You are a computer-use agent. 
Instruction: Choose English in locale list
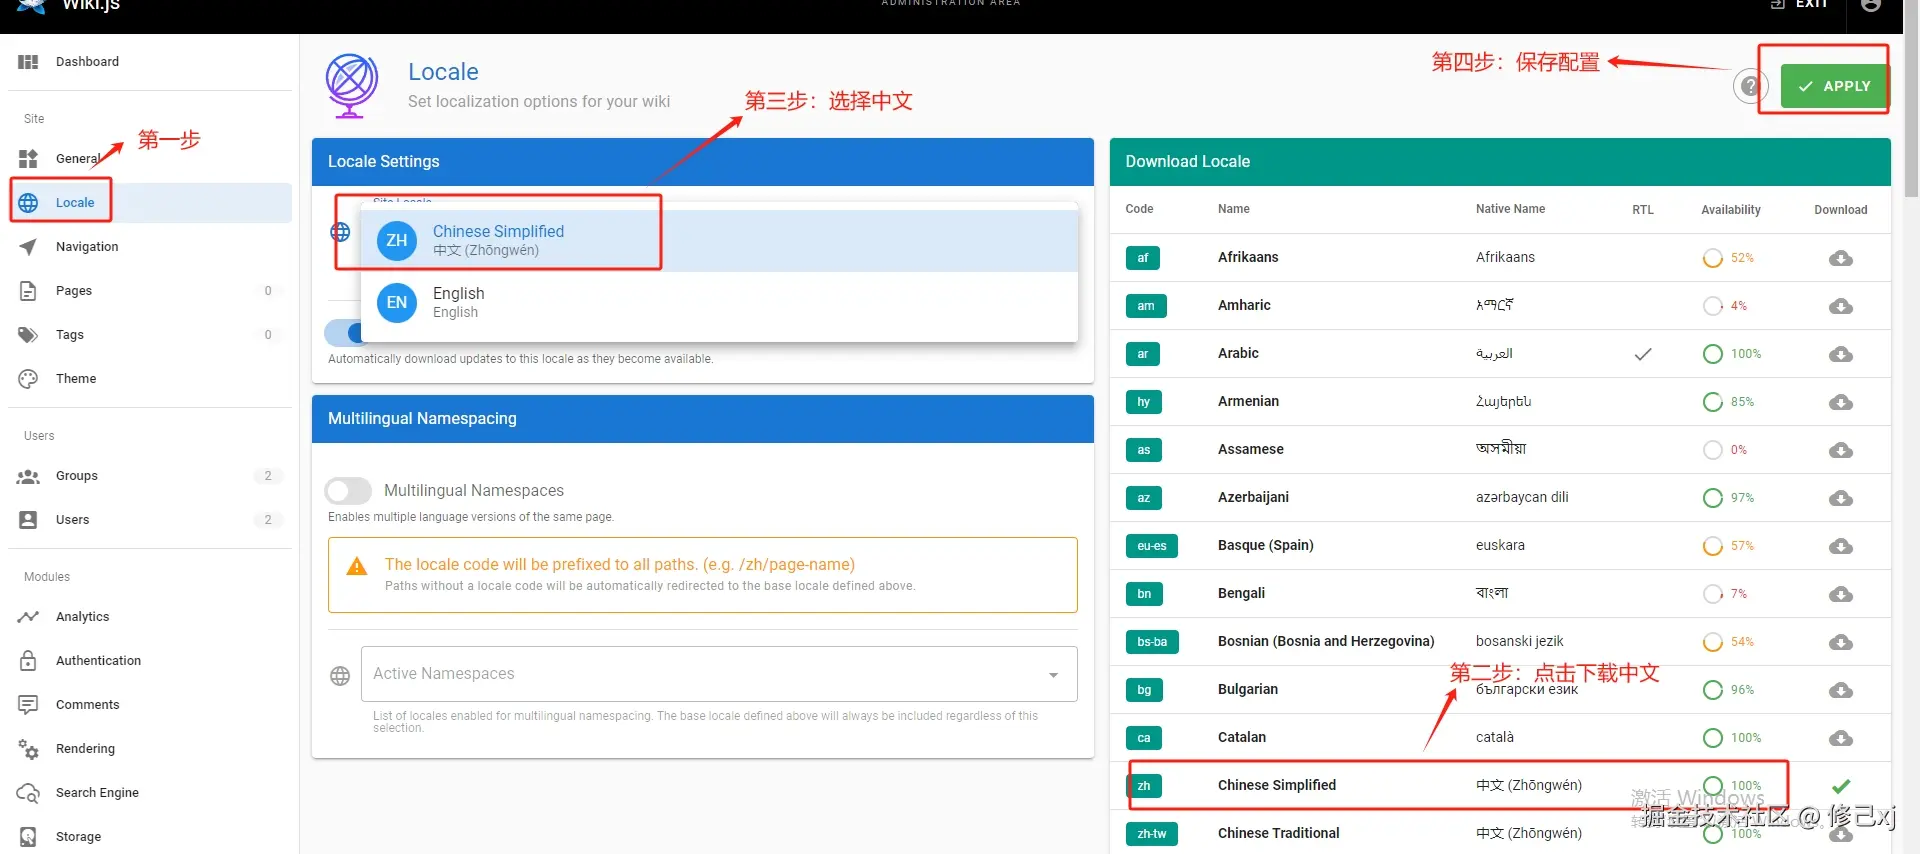point(719,302)
